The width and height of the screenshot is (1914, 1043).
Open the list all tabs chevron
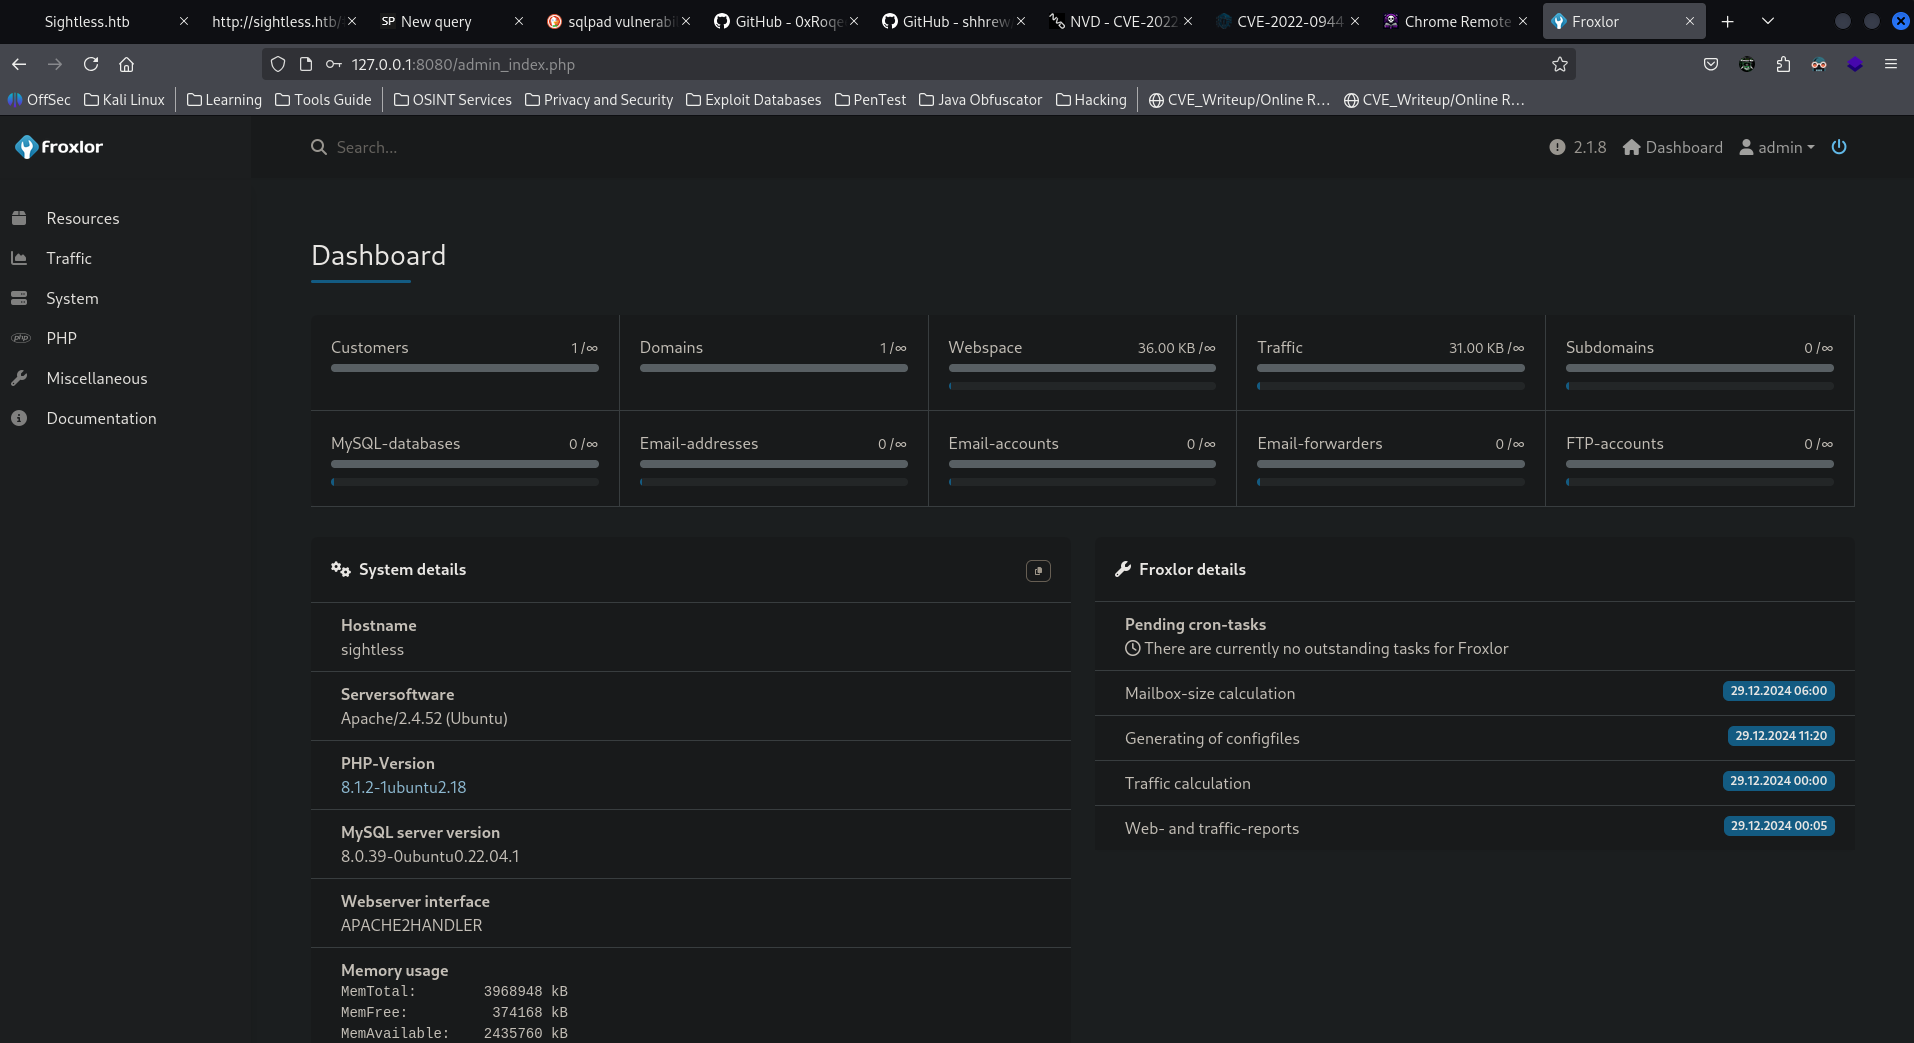(x=1767, y=21)
